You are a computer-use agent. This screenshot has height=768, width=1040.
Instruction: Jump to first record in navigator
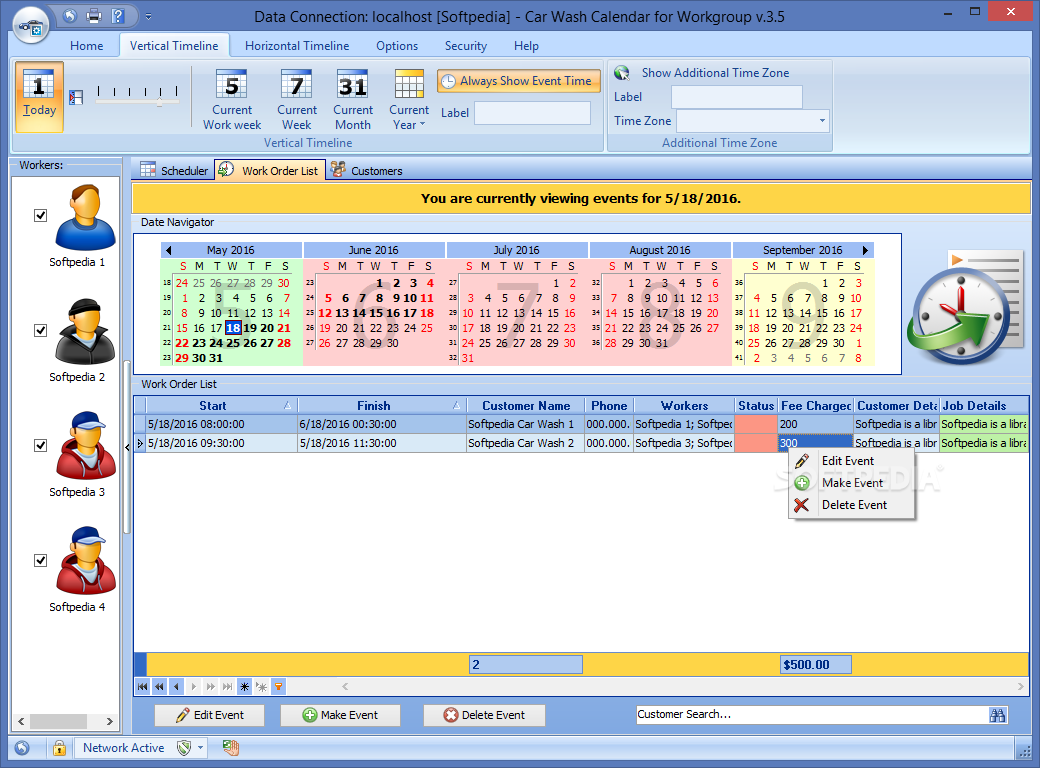(143, 687)
